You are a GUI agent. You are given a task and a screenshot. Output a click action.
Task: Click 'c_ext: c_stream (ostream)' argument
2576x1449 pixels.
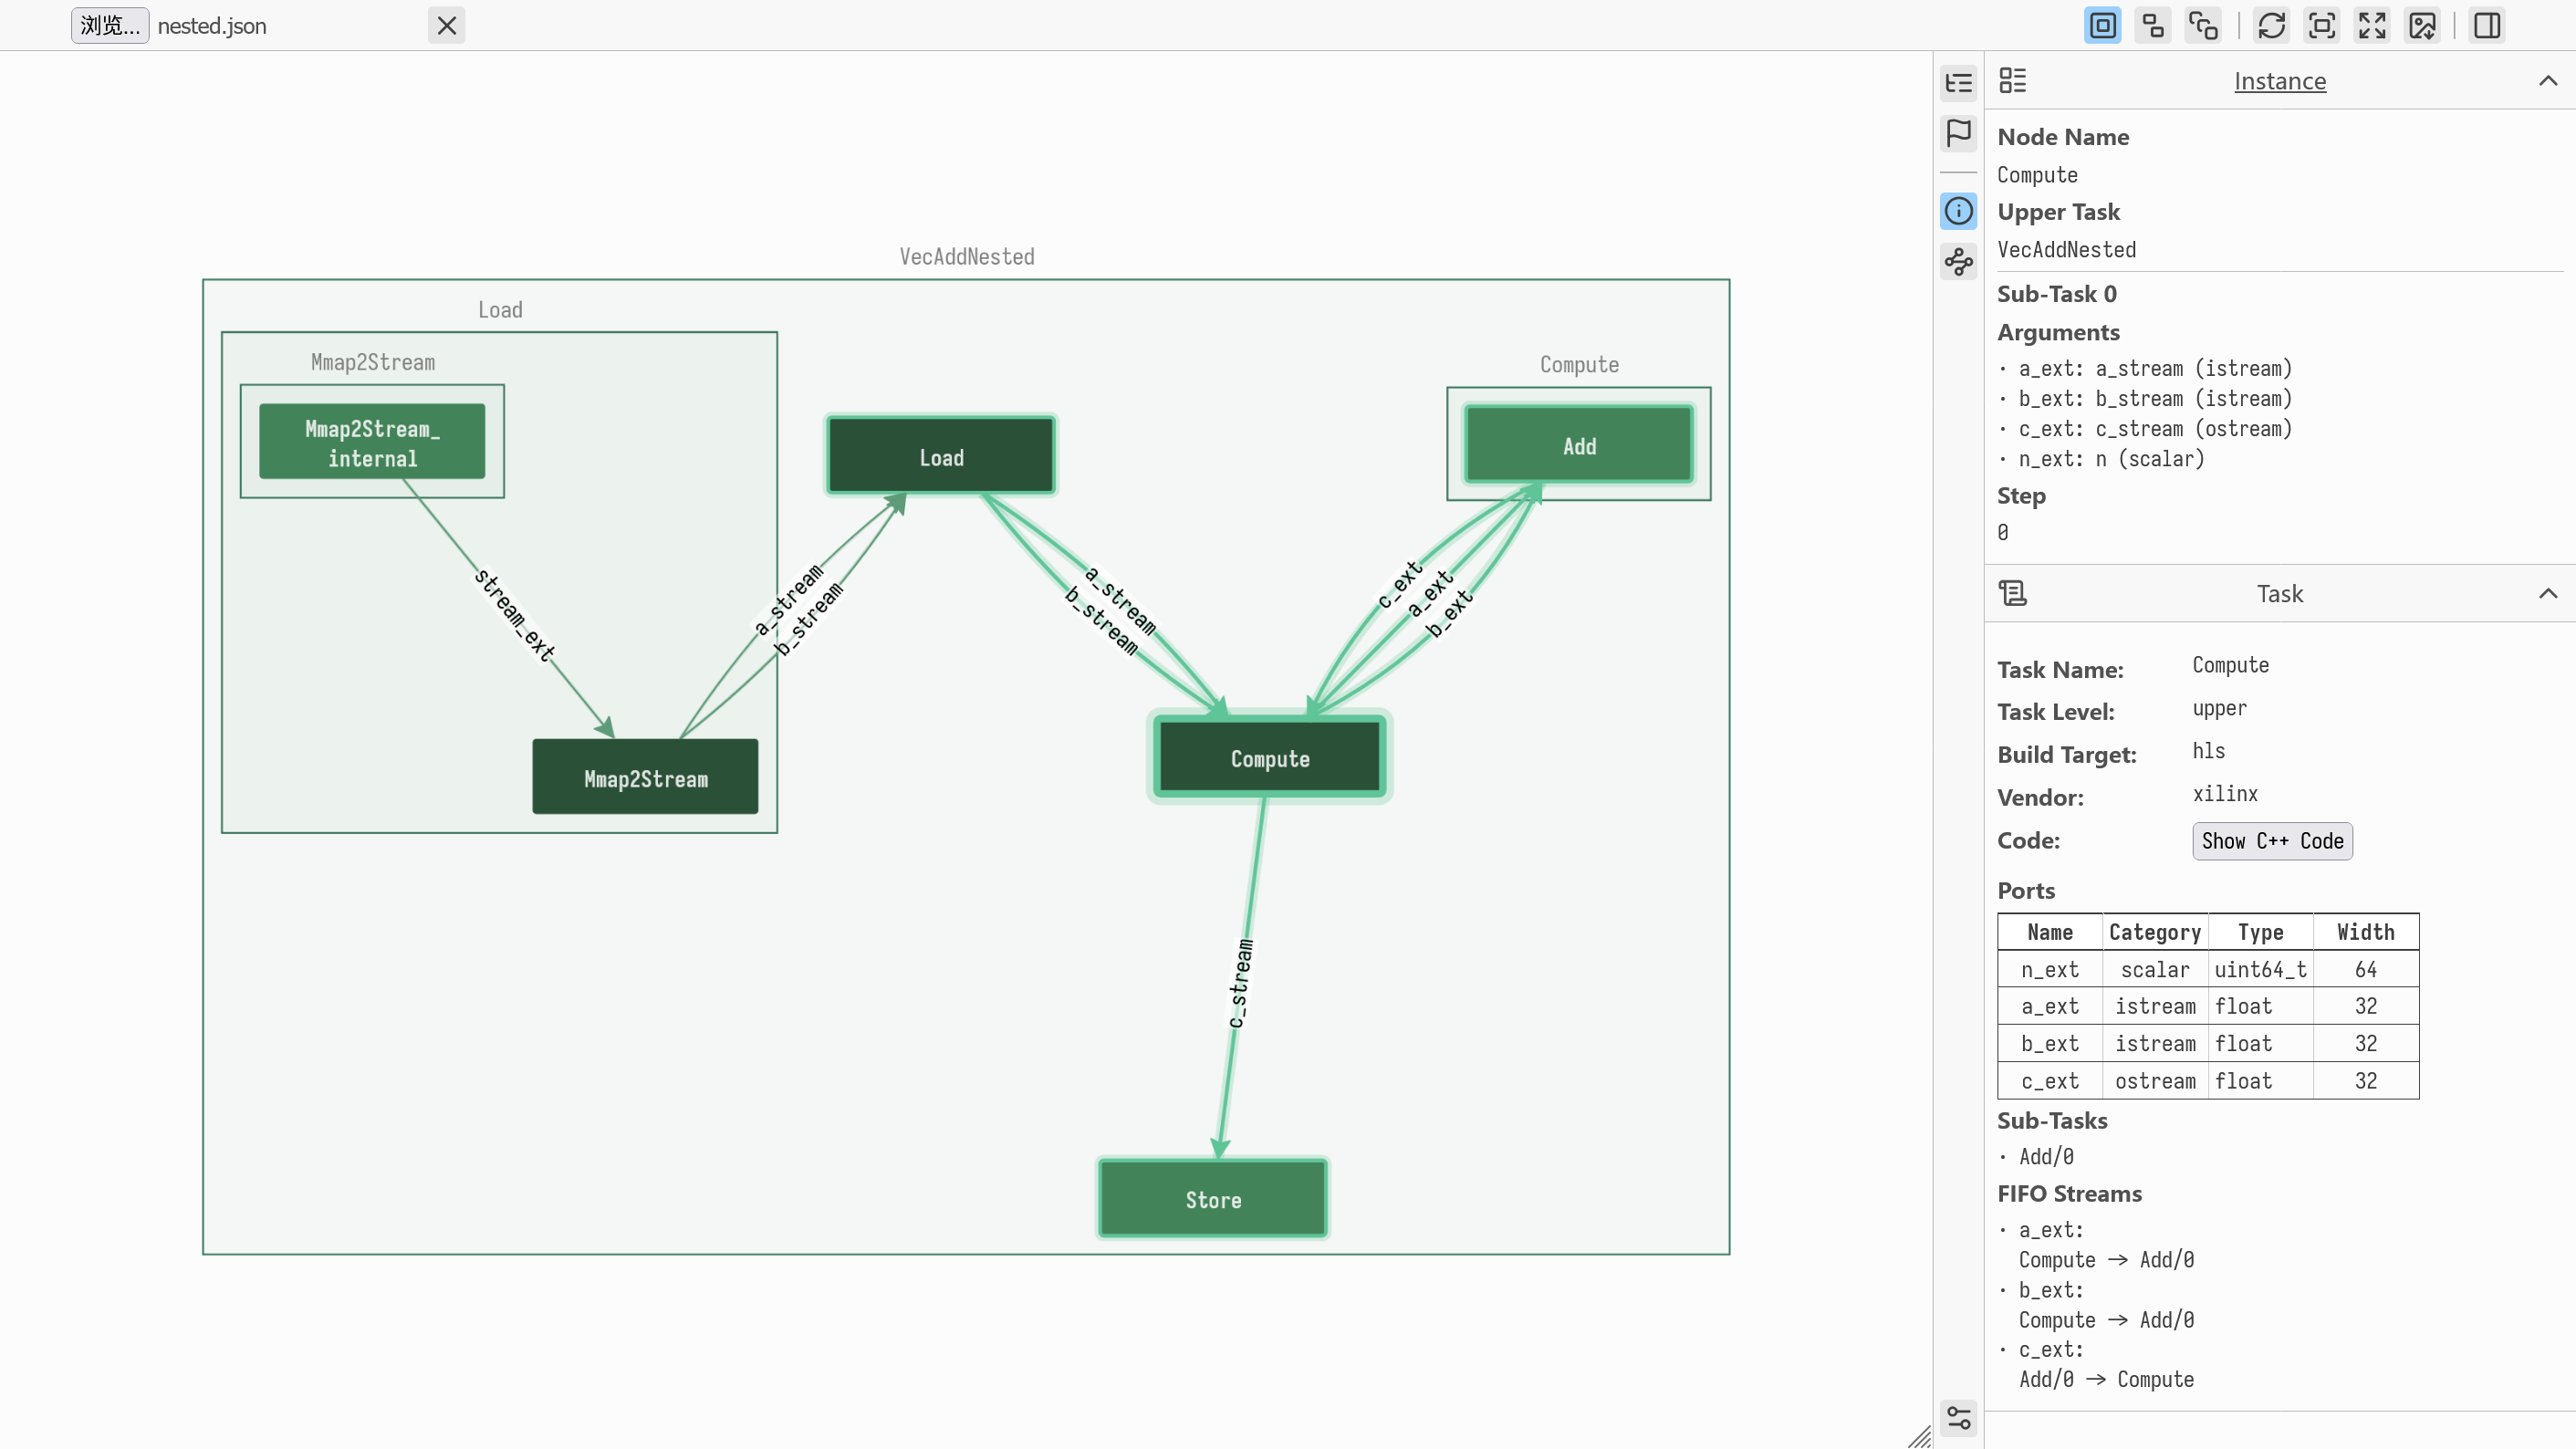coord(2155,429)
